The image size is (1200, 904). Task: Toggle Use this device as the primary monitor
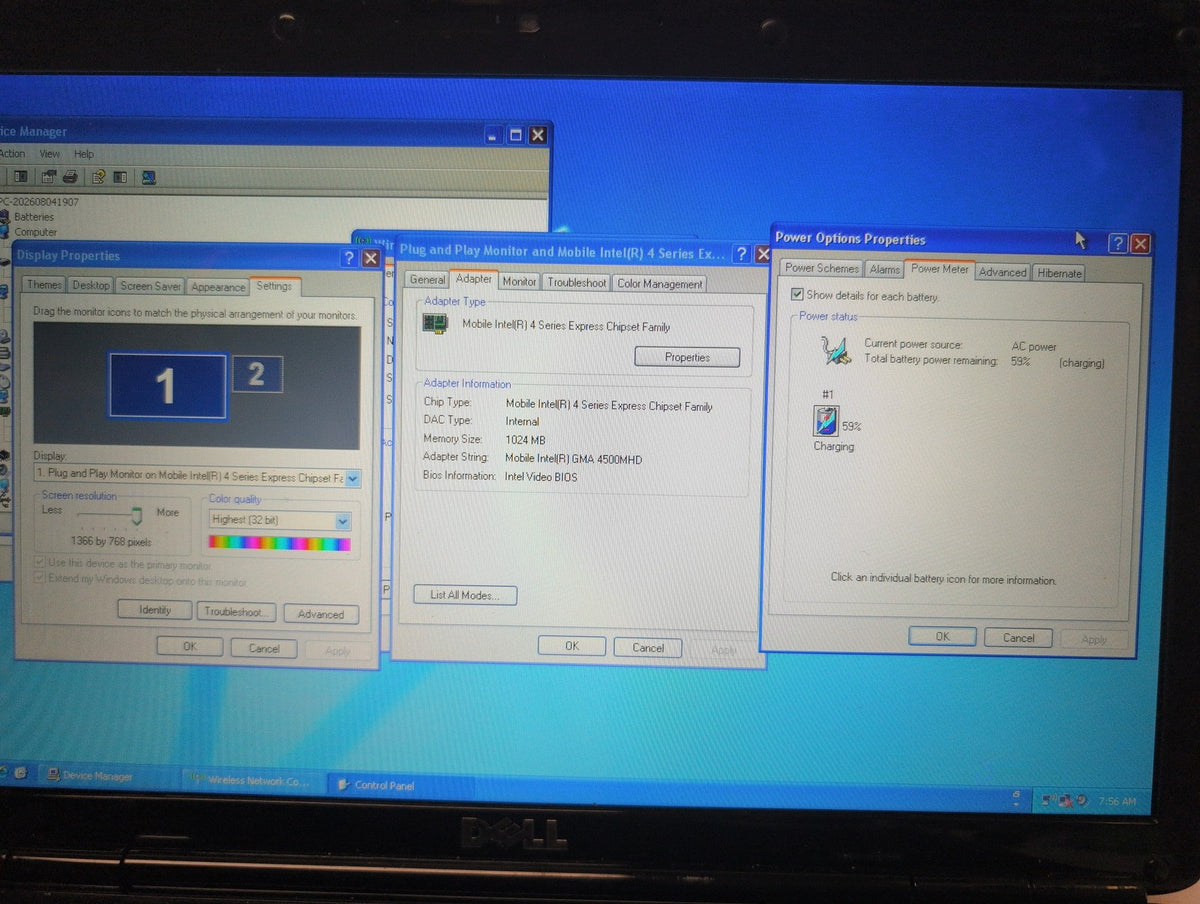click(x=41, y=563)
